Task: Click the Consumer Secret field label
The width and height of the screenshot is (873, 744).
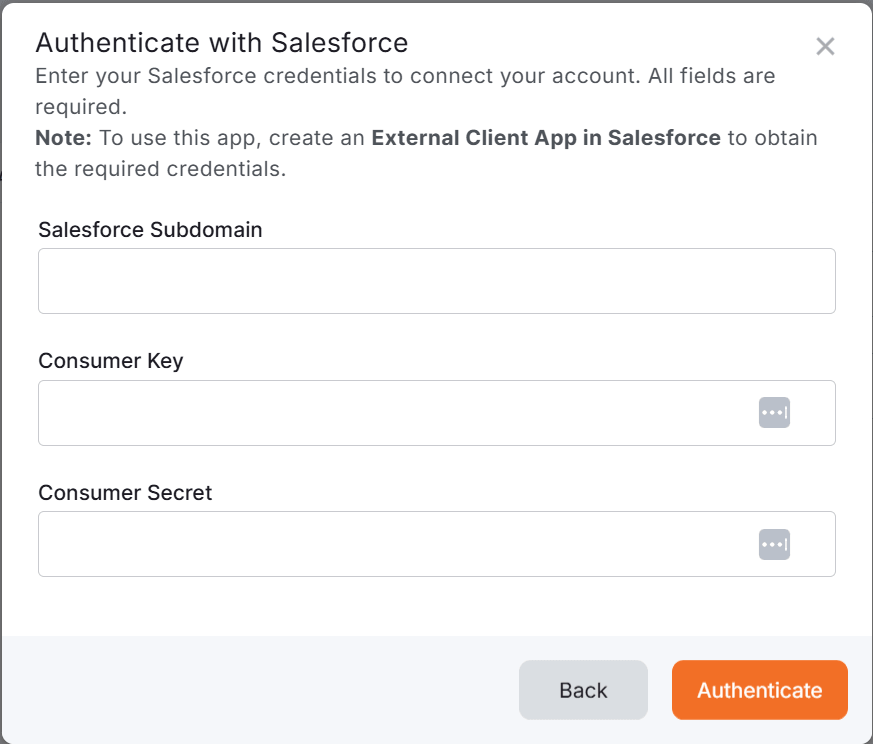Action: tap(125, 493)
